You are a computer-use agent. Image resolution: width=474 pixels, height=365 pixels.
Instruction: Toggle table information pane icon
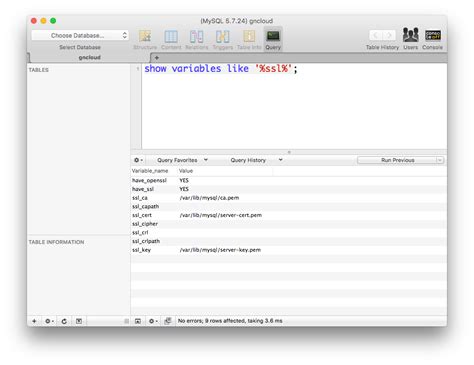pos(79,321)
